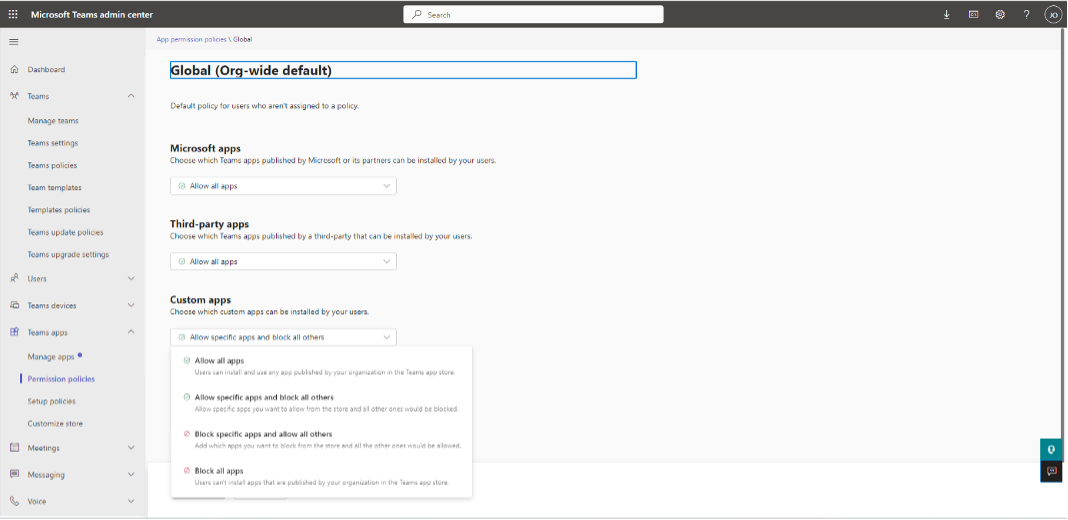The image size is (1068, 520).
Task: Open the Microsoft apps dropdown
Action: pos(283,186)
